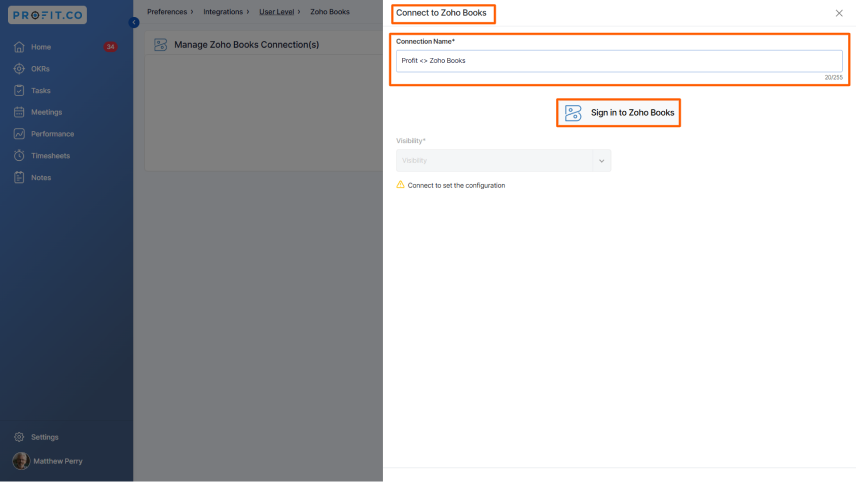
Task: Open Tasks menu label
Action: click(x=41, y=91)
